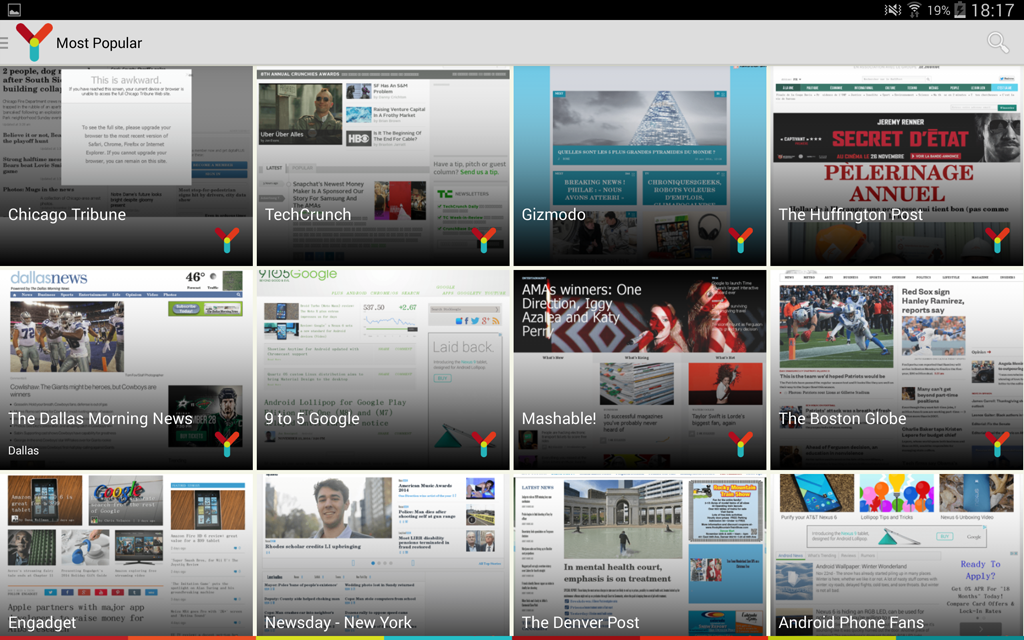
Task: Click the Y badge on Boston Globe tile
Action: pos(997,444)
